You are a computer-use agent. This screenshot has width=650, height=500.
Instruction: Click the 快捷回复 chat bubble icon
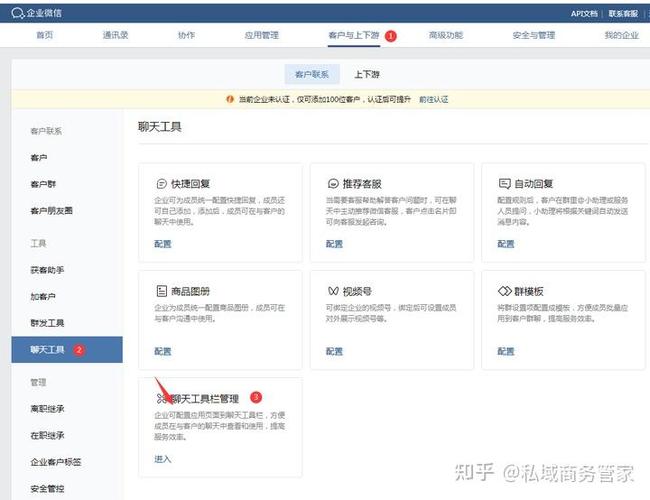click(162, 184)
